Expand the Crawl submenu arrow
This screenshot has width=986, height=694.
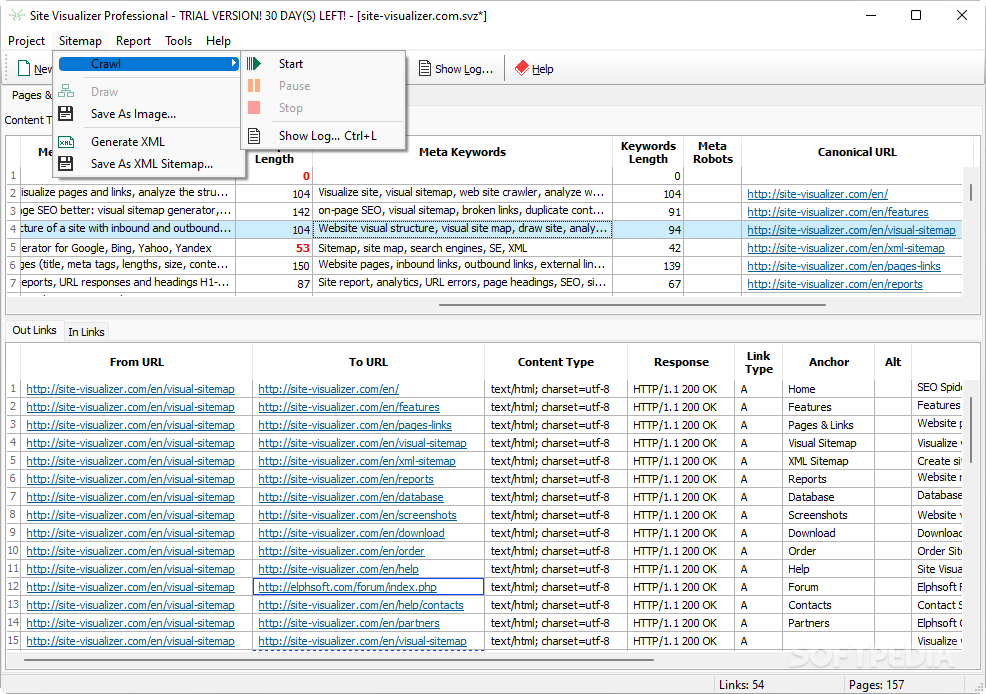pyautogui.click(x=234, y=63)
